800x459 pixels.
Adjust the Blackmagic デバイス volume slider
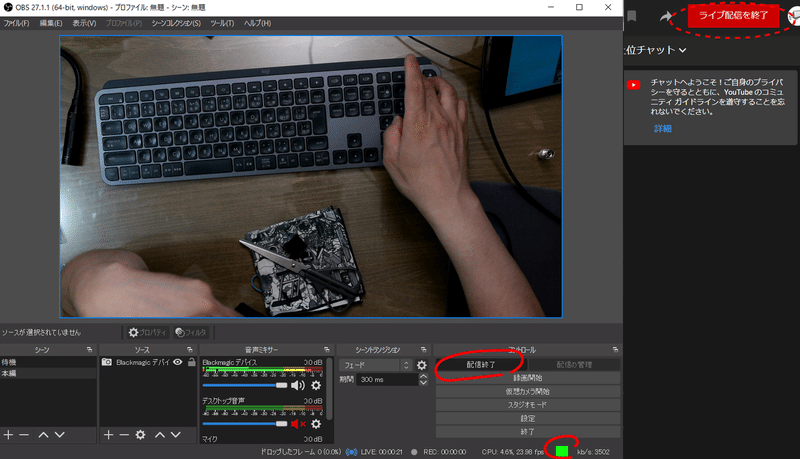245,386
